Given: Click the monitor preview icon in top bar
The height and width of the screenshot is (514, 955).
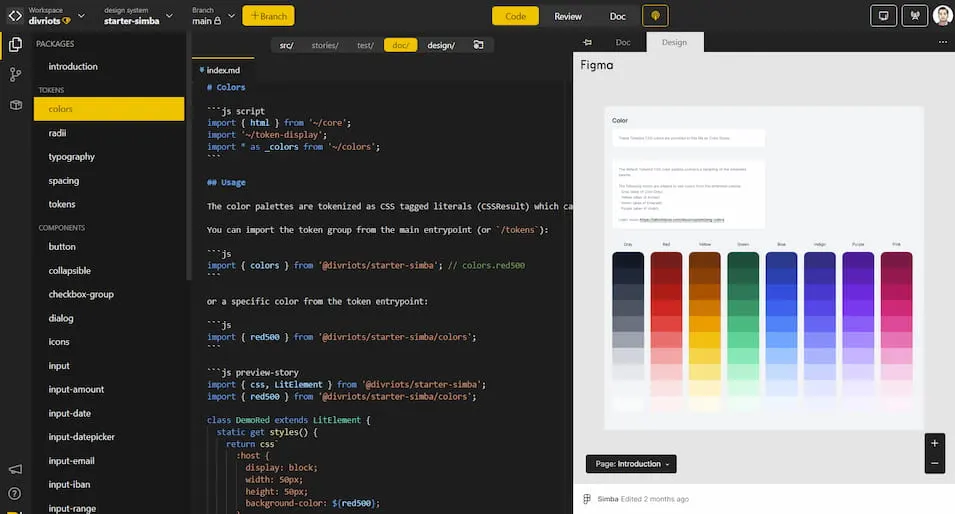Looking at the screenshot, I should (883, 16).
